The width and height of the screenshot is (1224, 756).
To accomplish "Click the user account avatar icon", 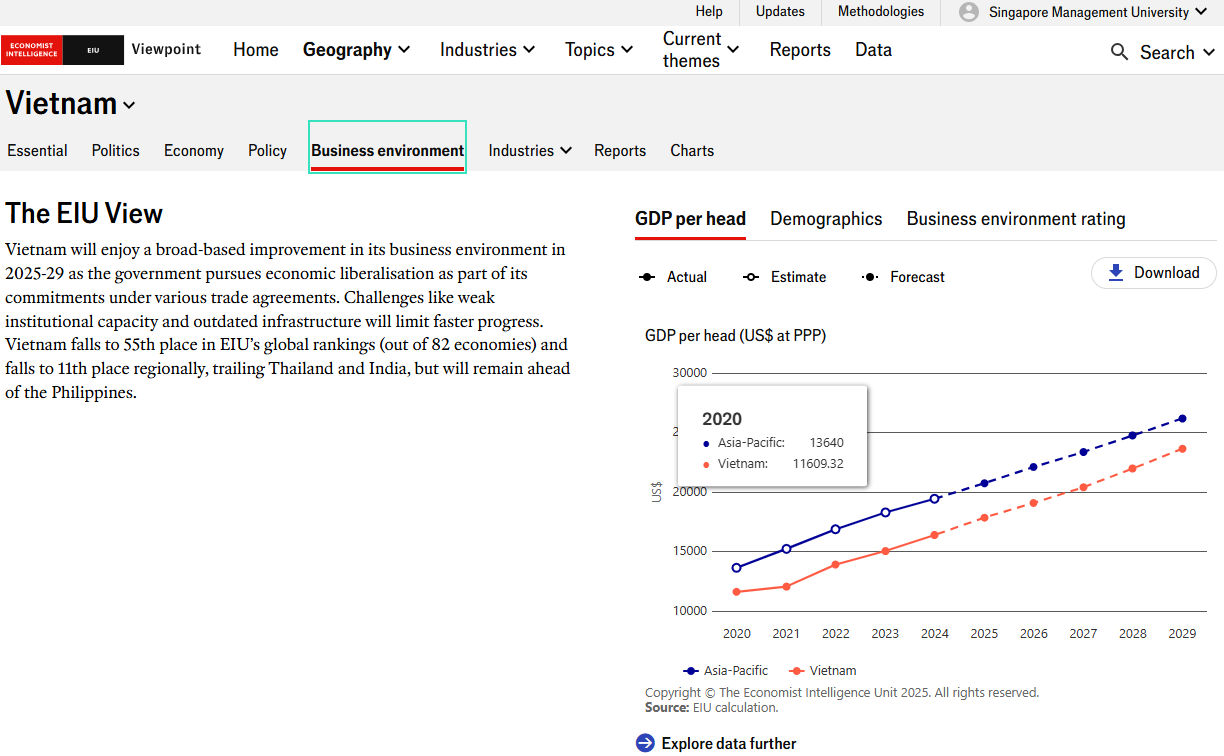I will 968,12.
